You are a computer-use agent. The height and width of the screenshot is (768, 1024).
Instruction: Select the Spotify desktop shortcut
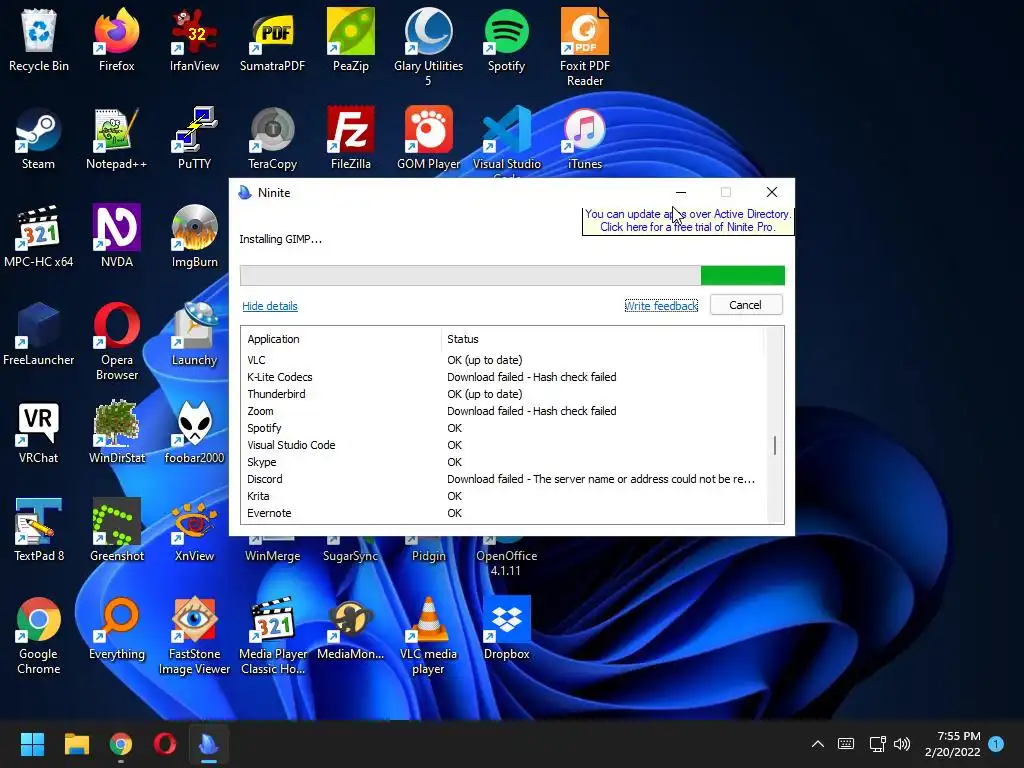506,40
